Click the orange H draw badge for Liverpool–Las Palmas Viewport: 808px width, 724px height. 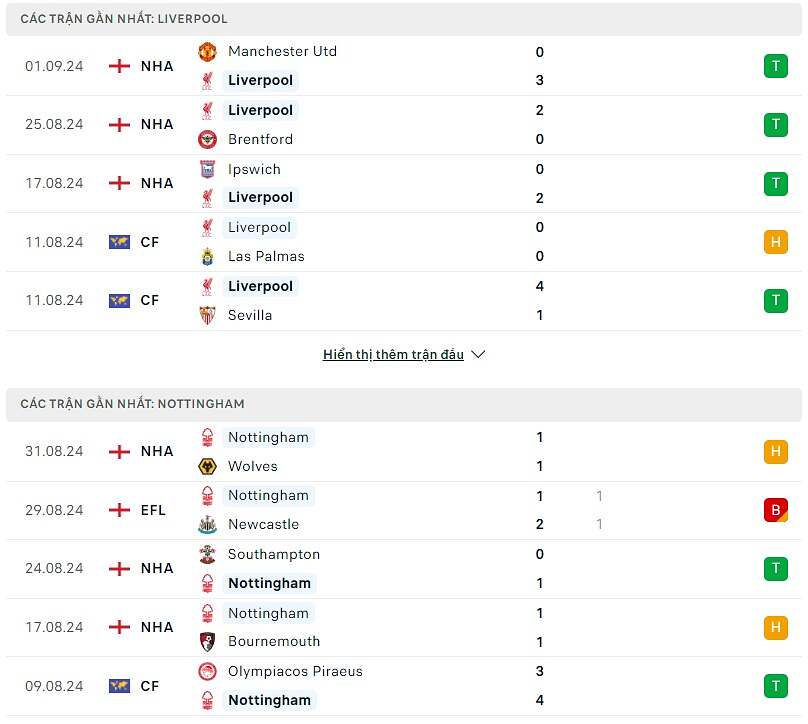tap(775, 242)
